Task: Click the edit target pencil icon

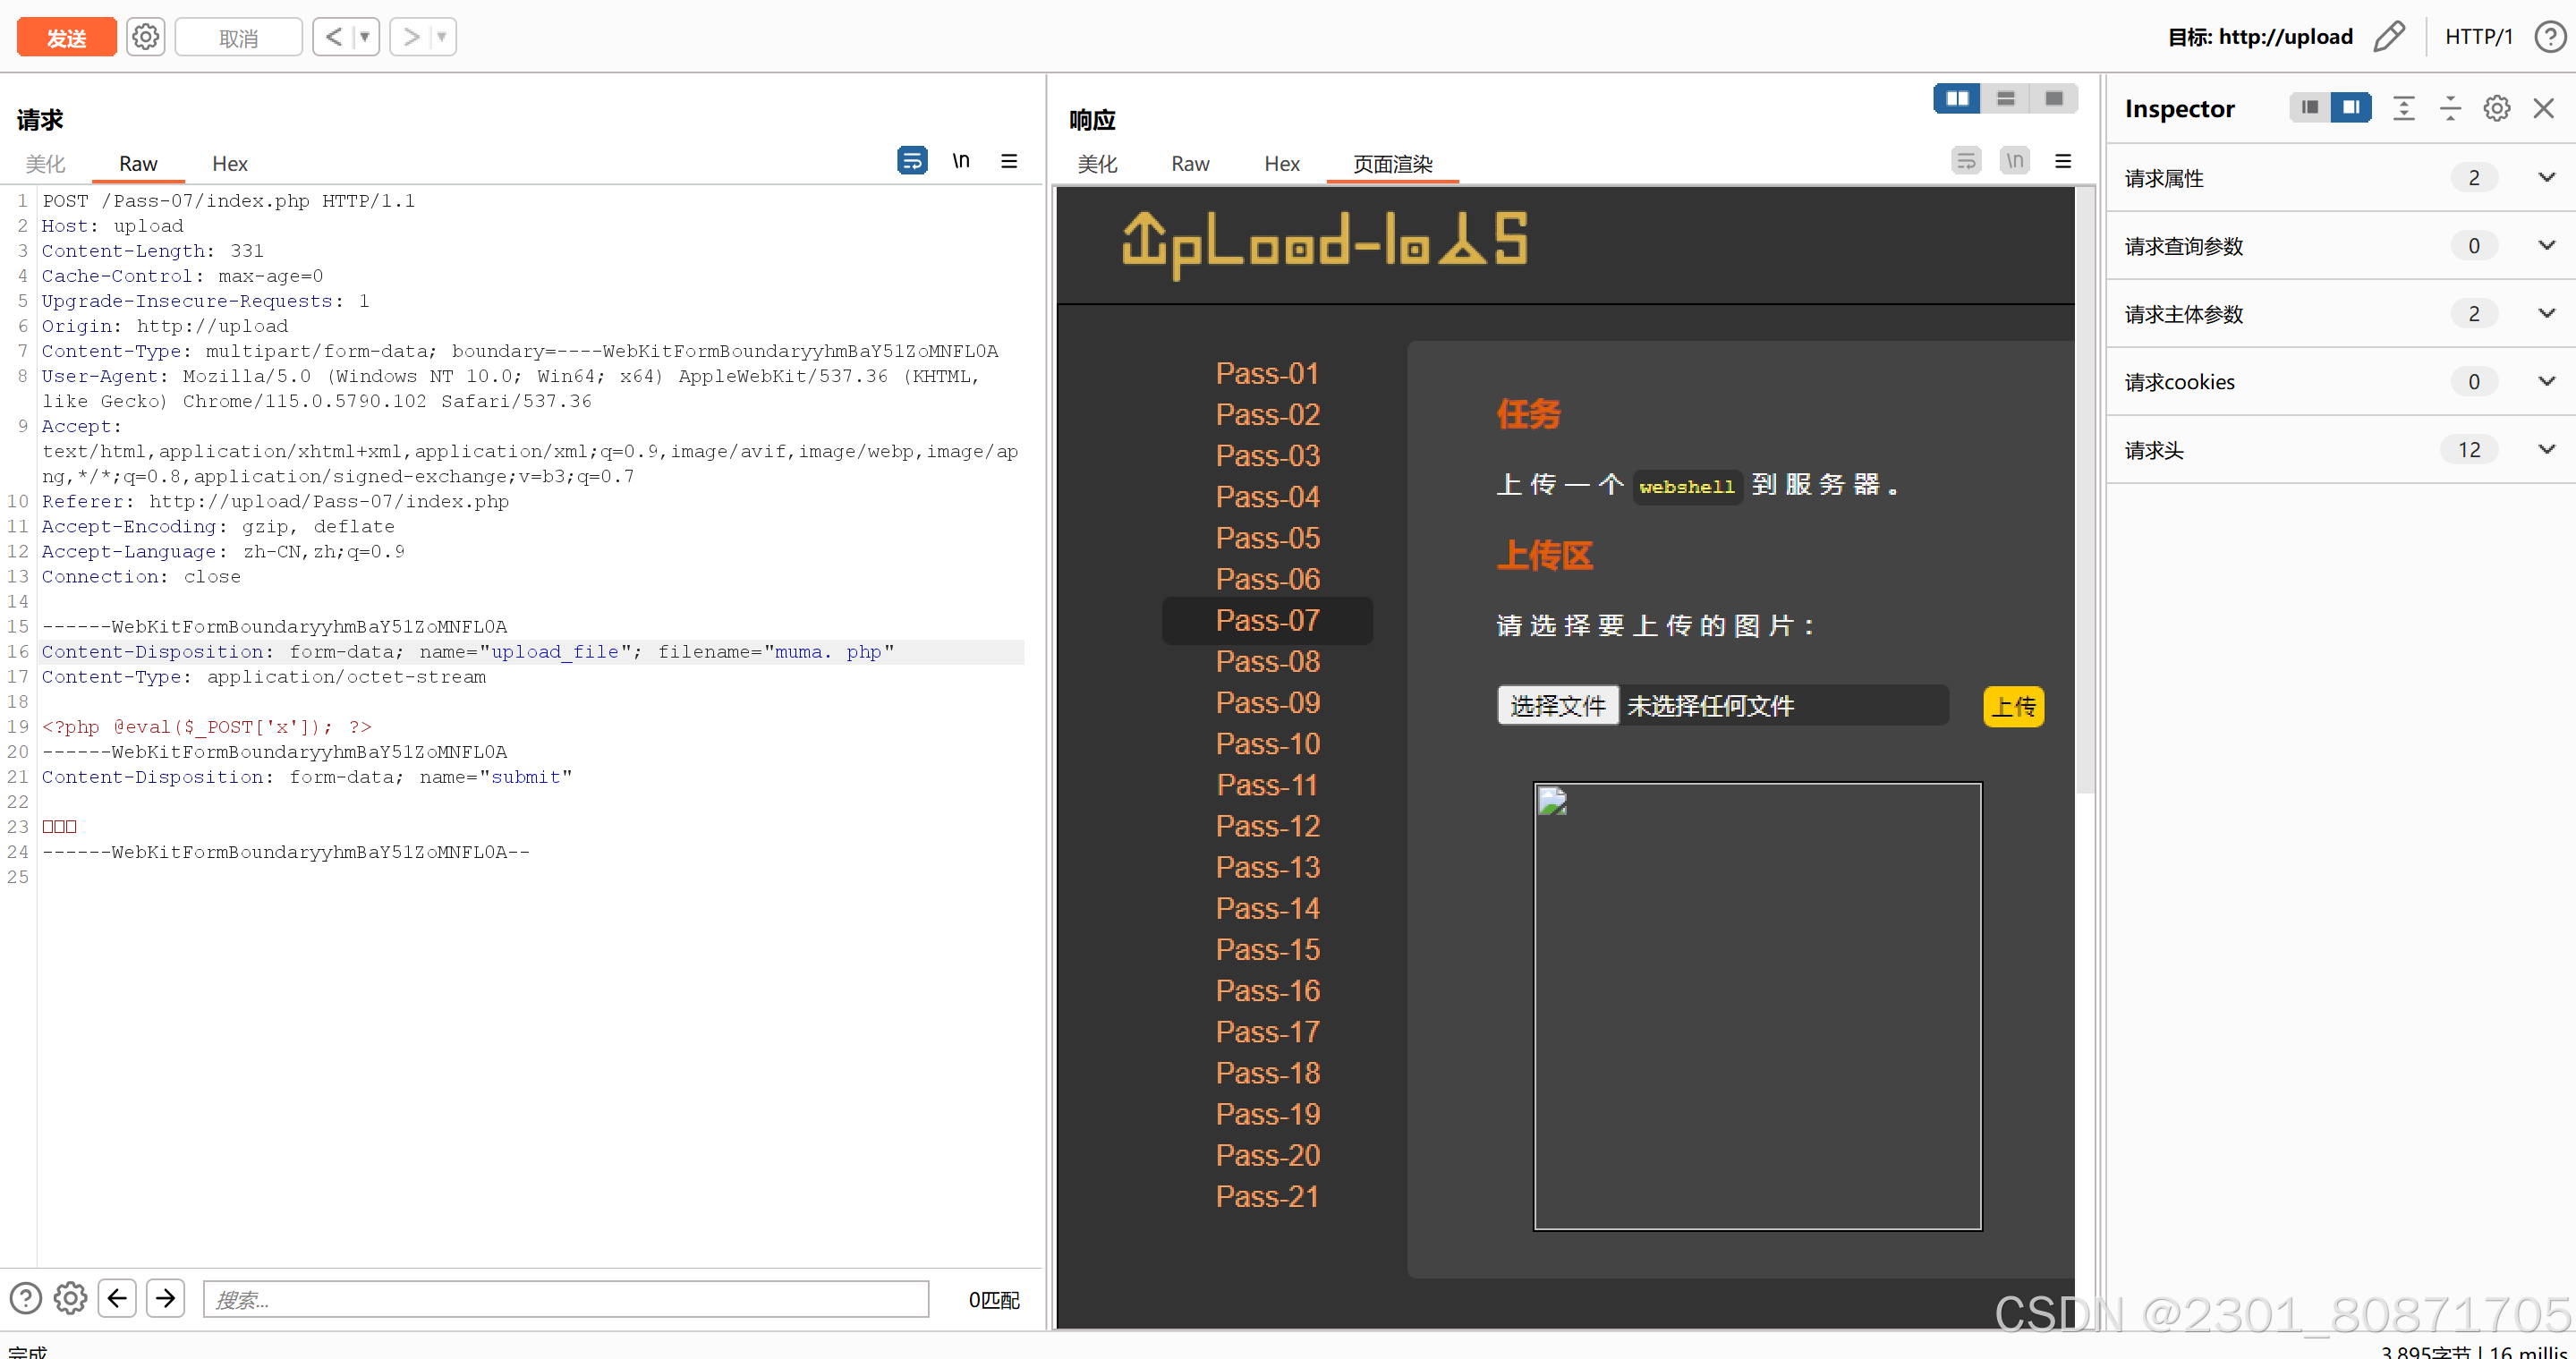Action: (2389, 37)
